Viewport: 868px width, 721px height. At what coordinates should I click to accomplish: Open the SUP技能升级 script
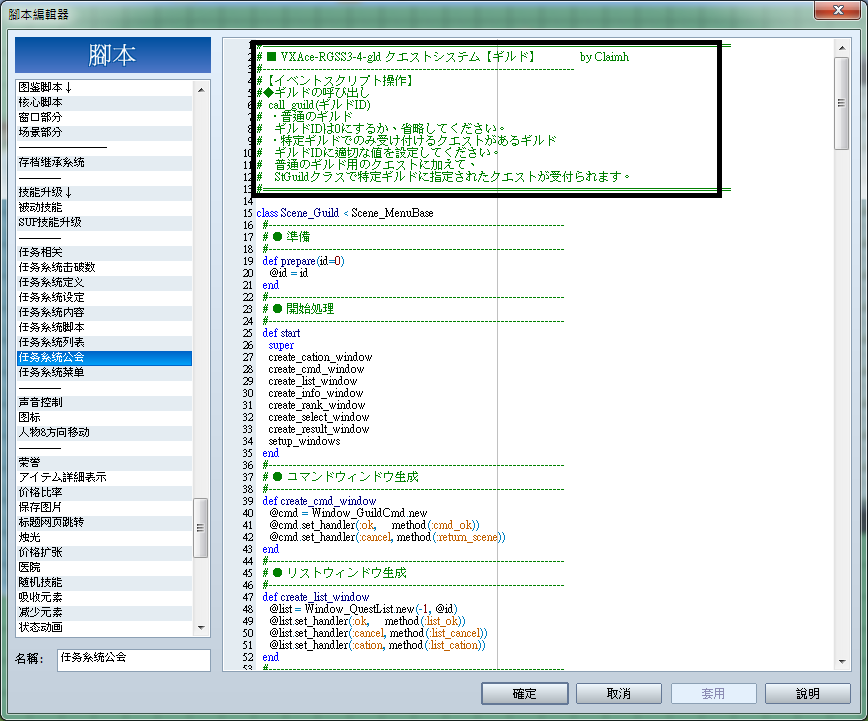click(x=105, y=222)
